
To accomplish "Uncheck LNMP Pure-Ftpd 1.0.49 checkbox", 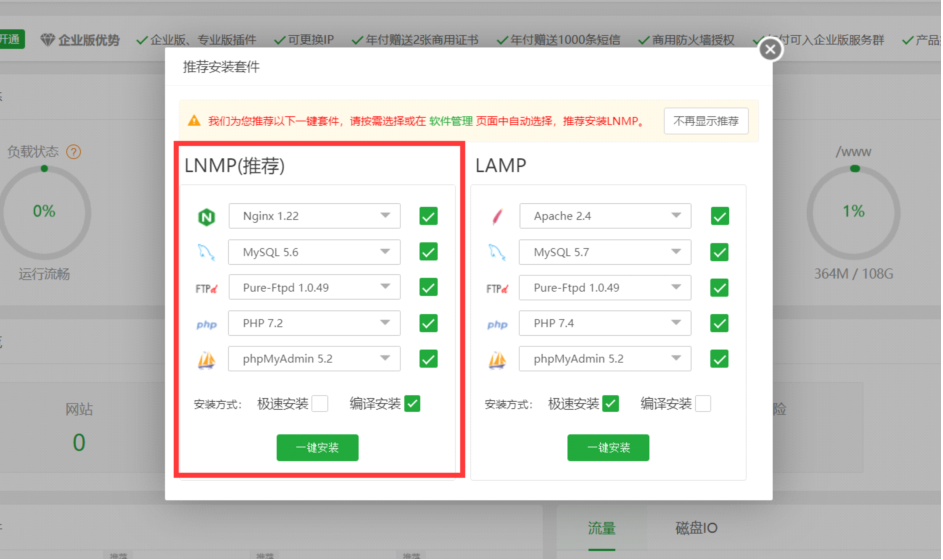I will 428,288.
